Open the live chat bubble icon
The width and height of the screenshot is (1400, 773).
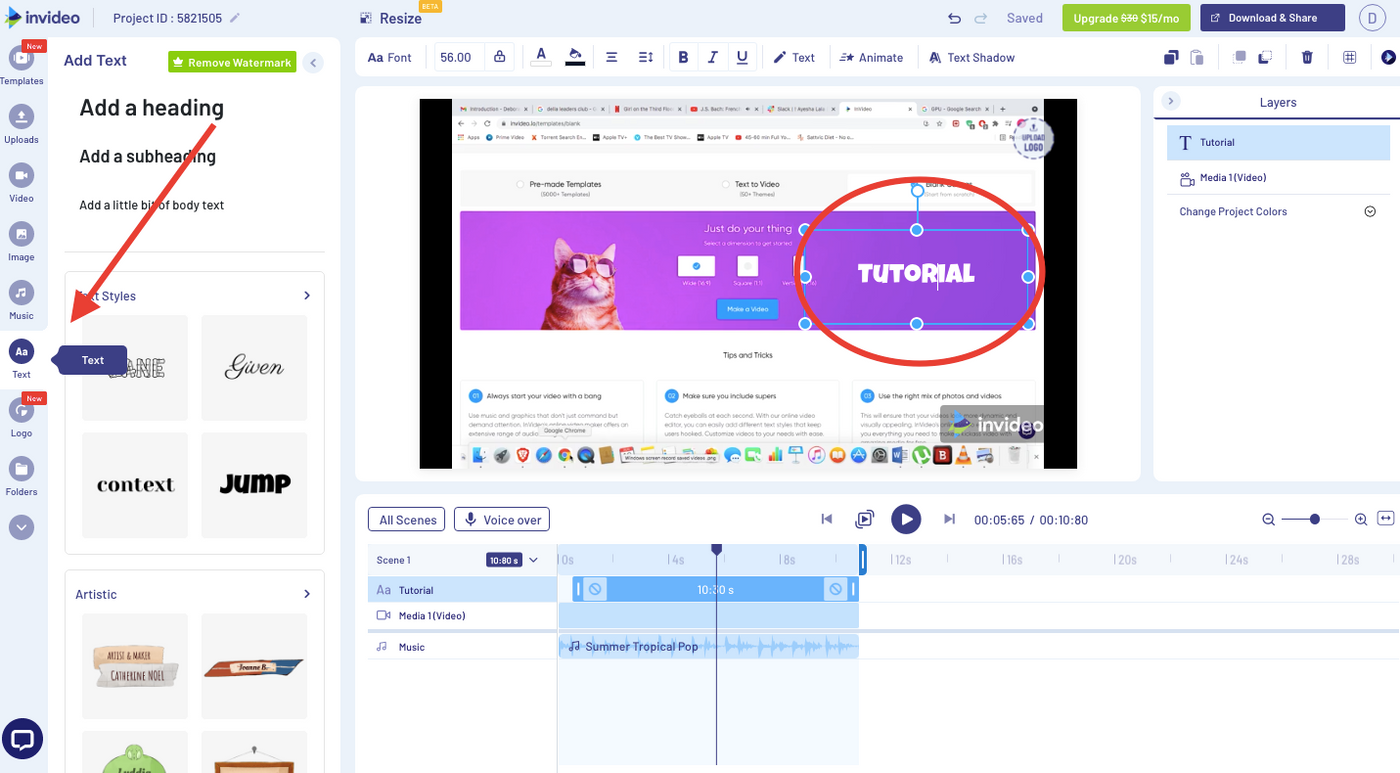22,740
